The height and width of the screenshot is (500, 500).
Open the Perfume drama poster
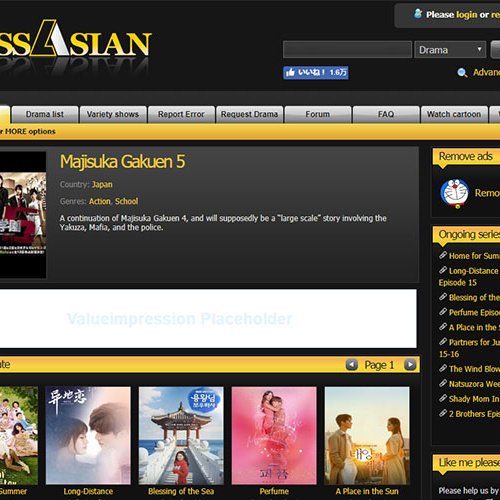pyautogui.click(x=274, y=436)
